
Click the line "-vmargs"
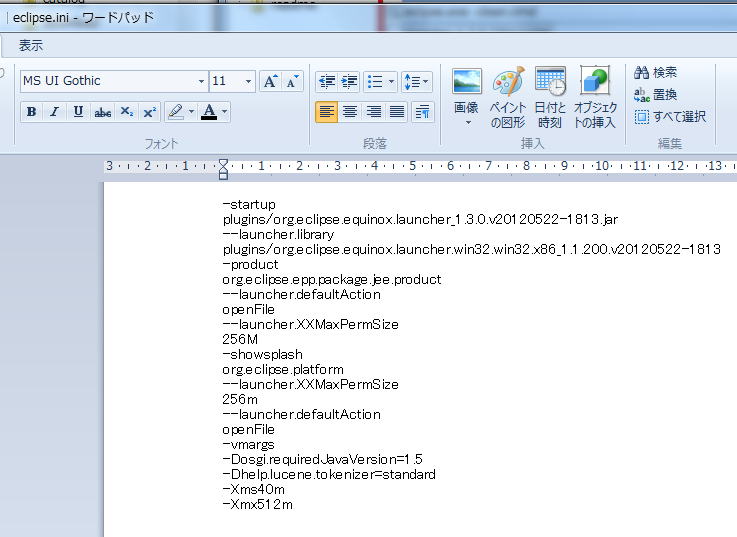tap(248, 444)
